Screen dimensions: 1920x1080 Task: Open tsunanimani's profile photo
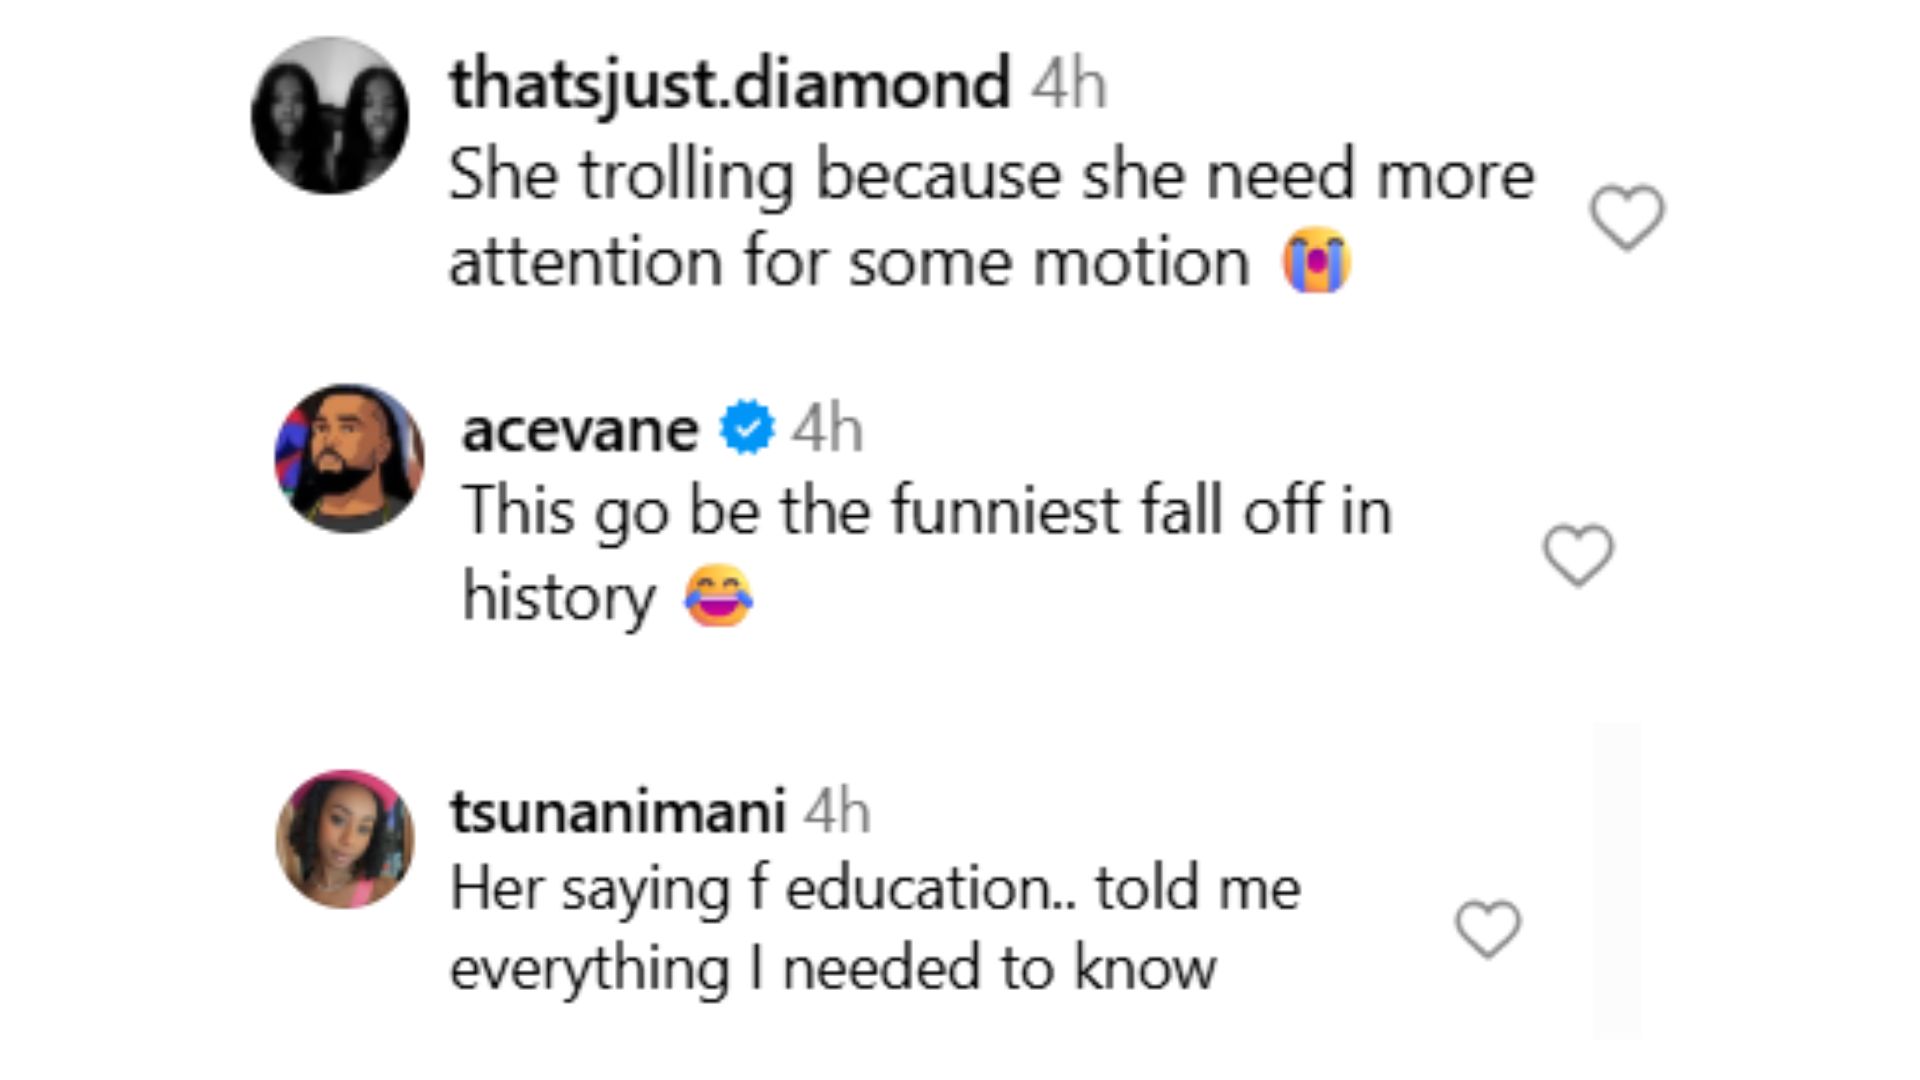coord(345,839)
